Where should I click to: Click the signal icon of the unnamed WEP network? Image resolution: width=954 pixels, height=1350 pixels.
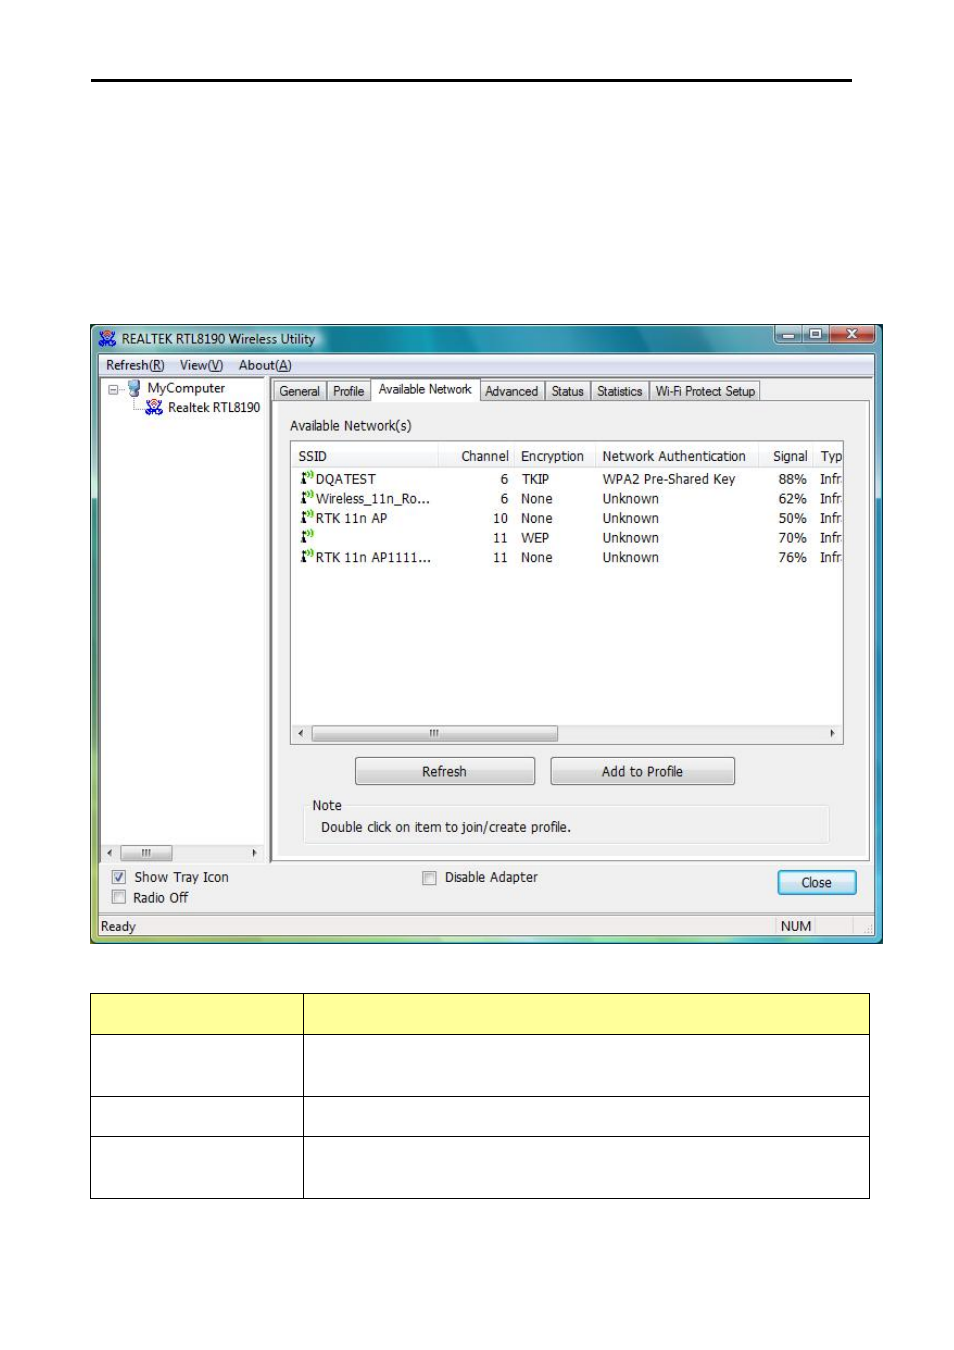tap(307, 536)
